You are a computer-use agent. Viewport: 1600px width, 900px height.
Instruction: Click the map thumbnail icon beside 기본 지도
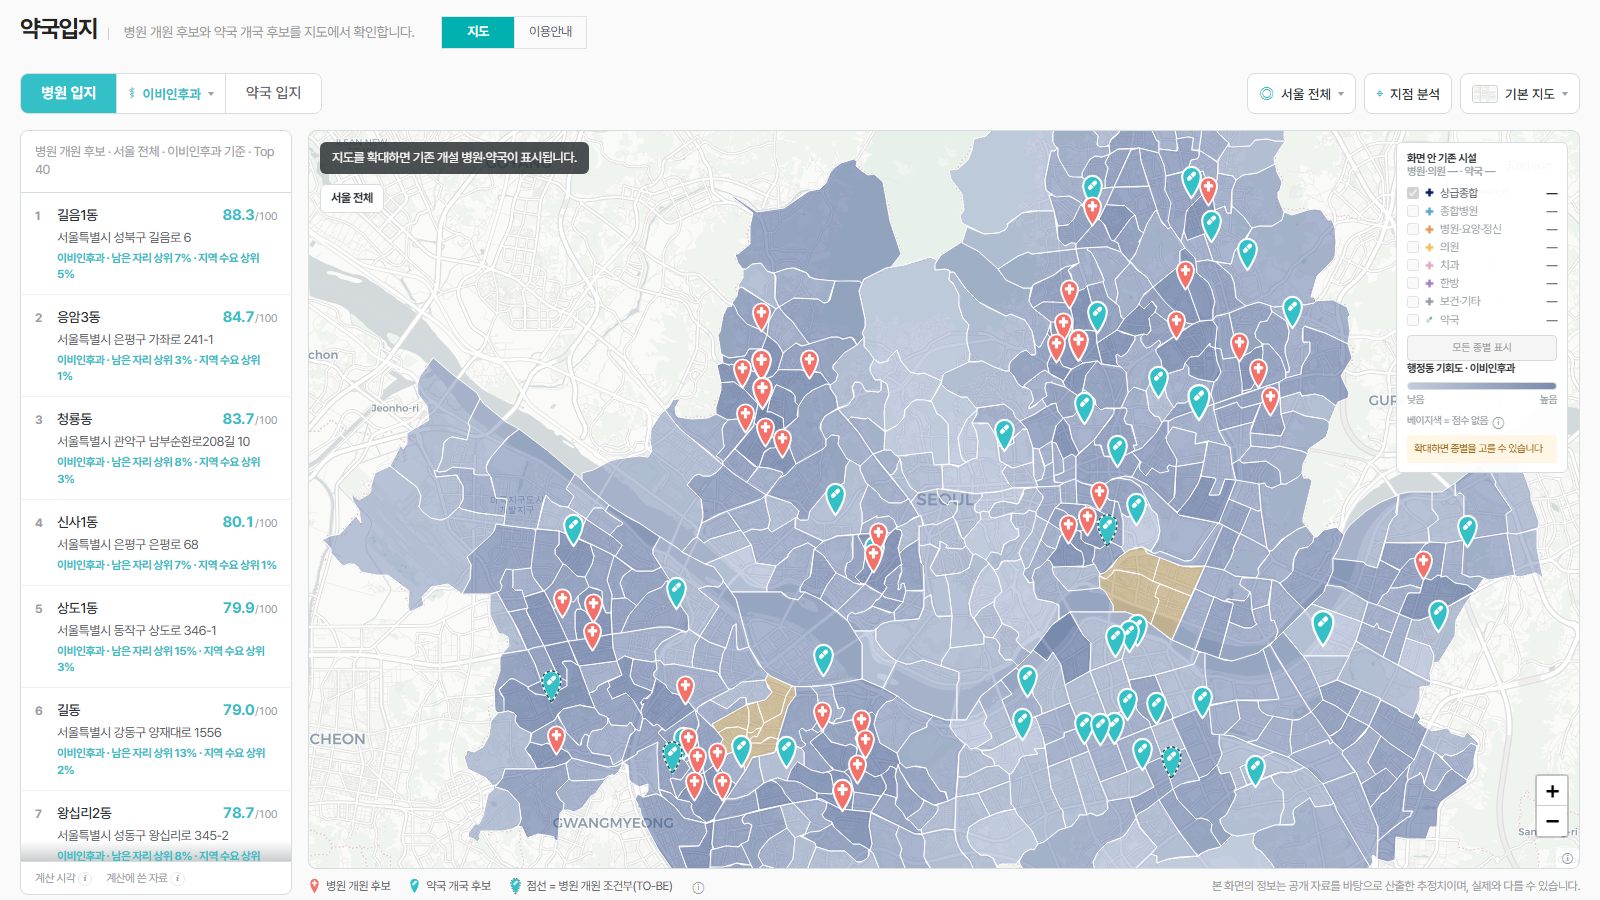point(1485,94)
